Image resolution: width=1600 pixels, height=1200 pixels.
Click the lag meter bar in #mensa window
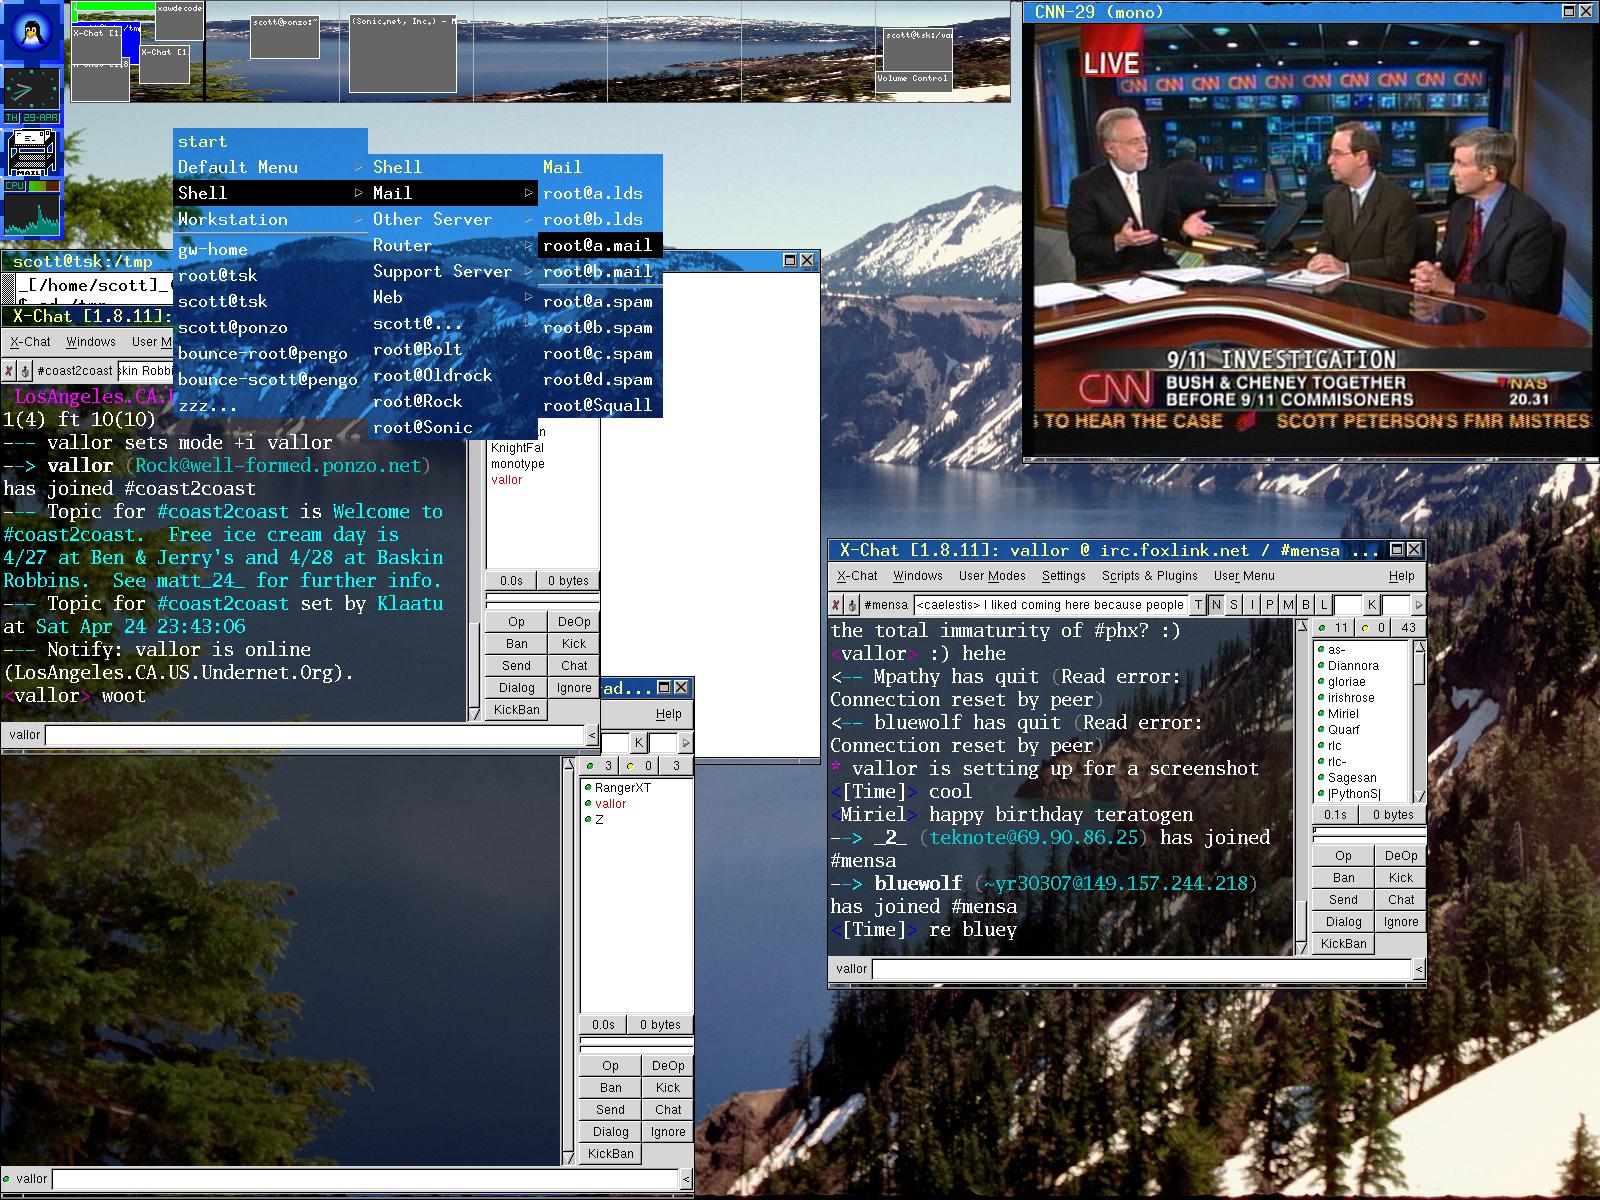(1368, 833)
